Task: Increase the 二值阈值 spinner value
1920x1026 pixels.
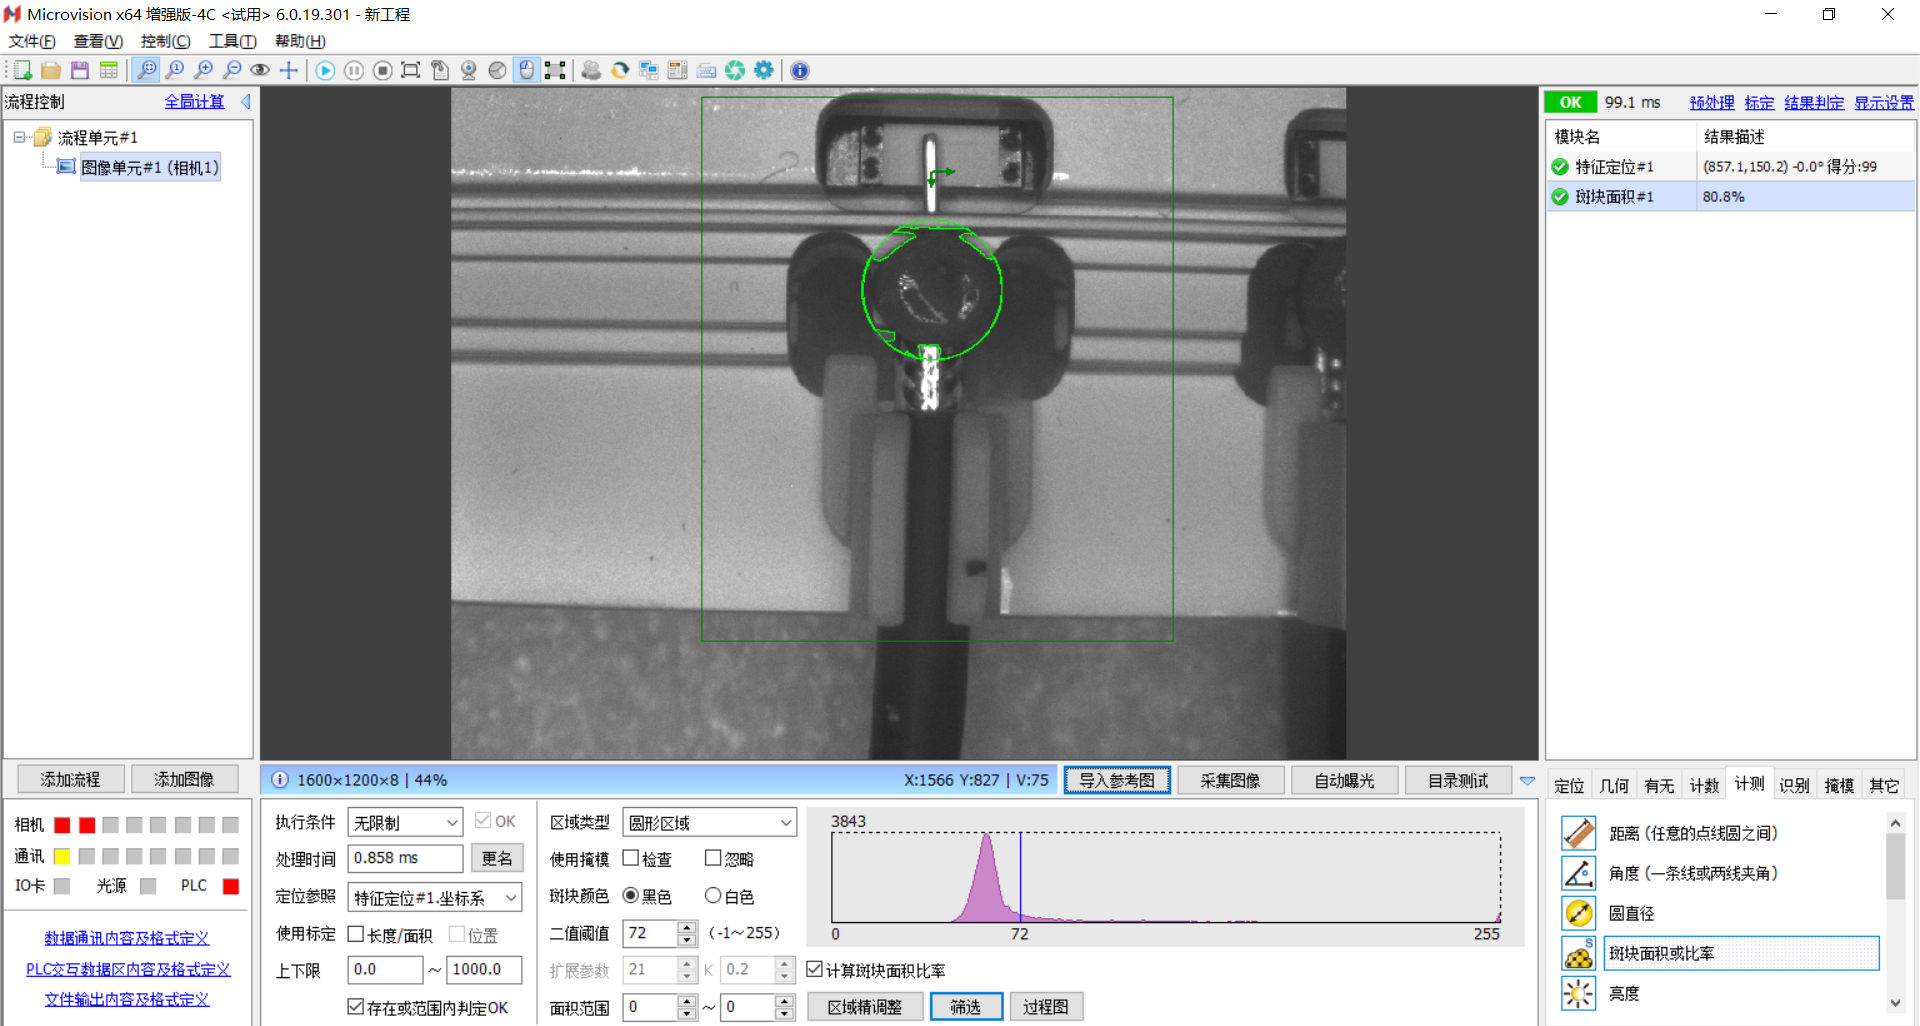Action: click(687, 927)
